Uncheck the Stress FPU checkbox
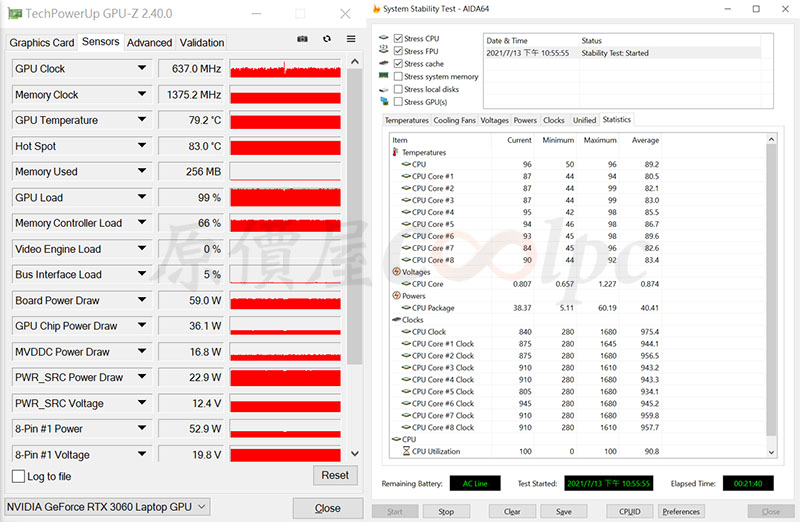This screenshot has width=800, height=522. tap(398, 51)
